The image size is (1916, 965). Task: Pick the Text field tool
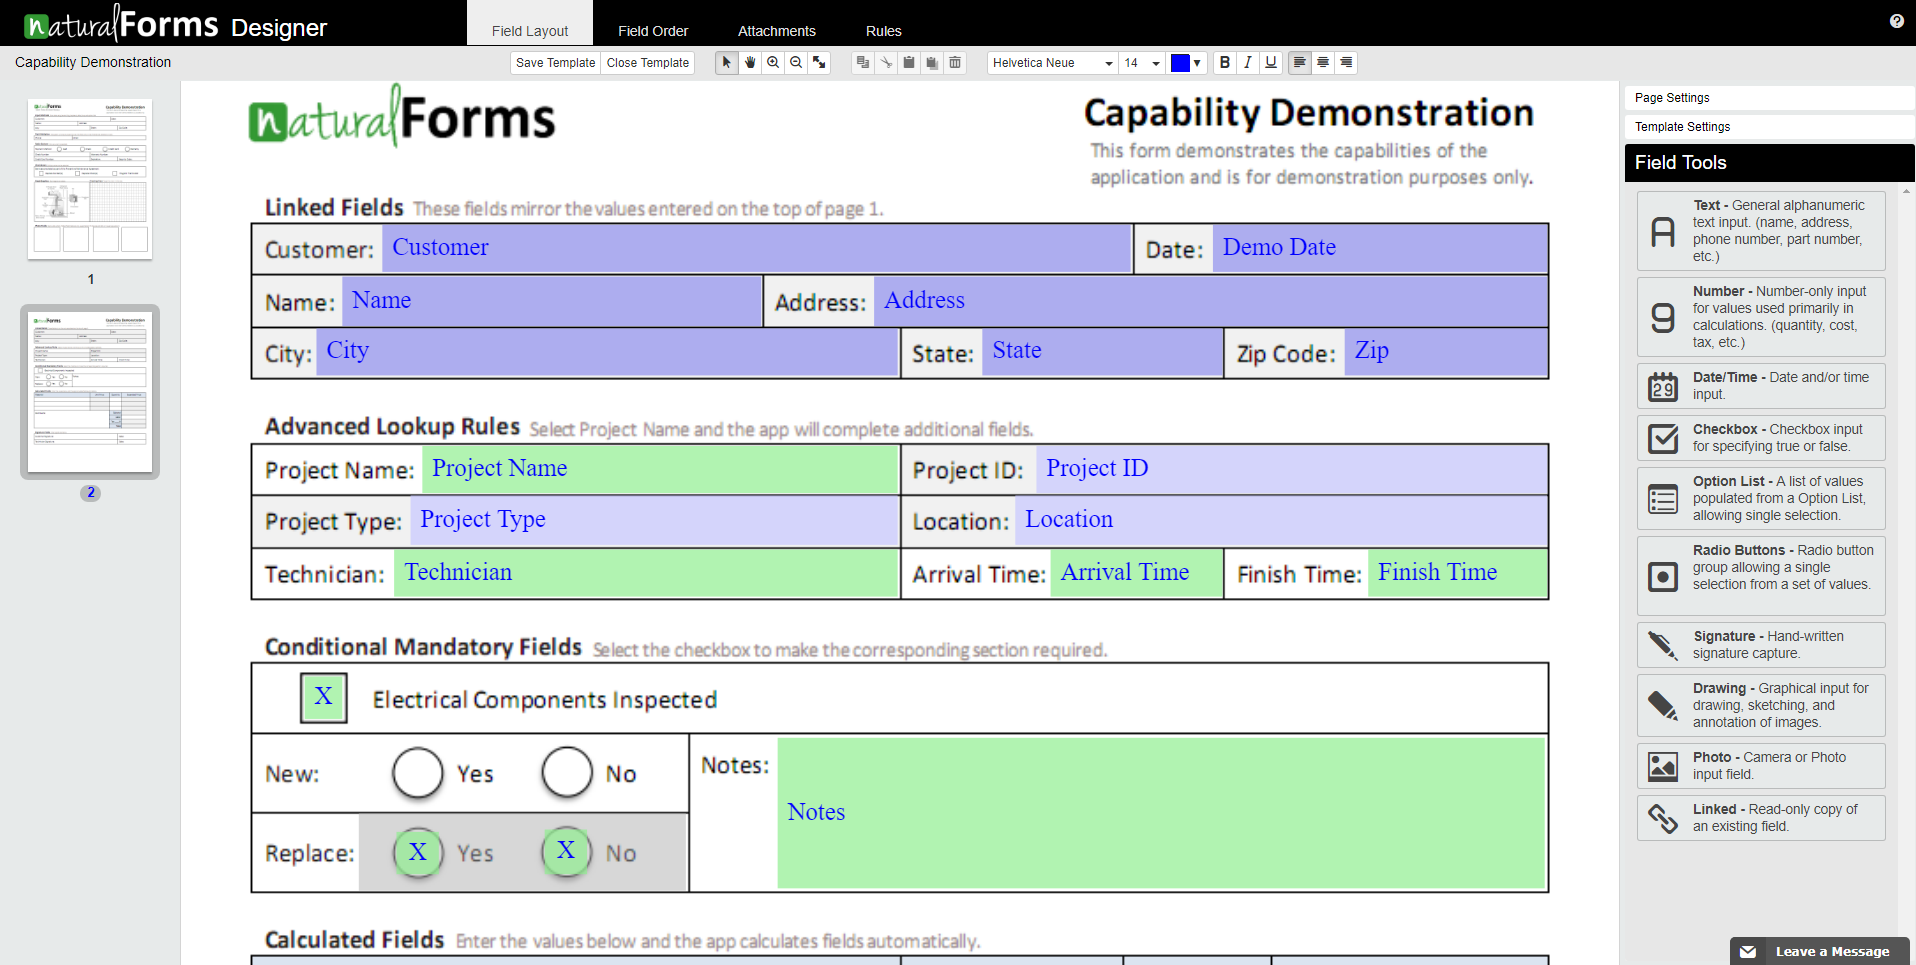click(1761, 231)
